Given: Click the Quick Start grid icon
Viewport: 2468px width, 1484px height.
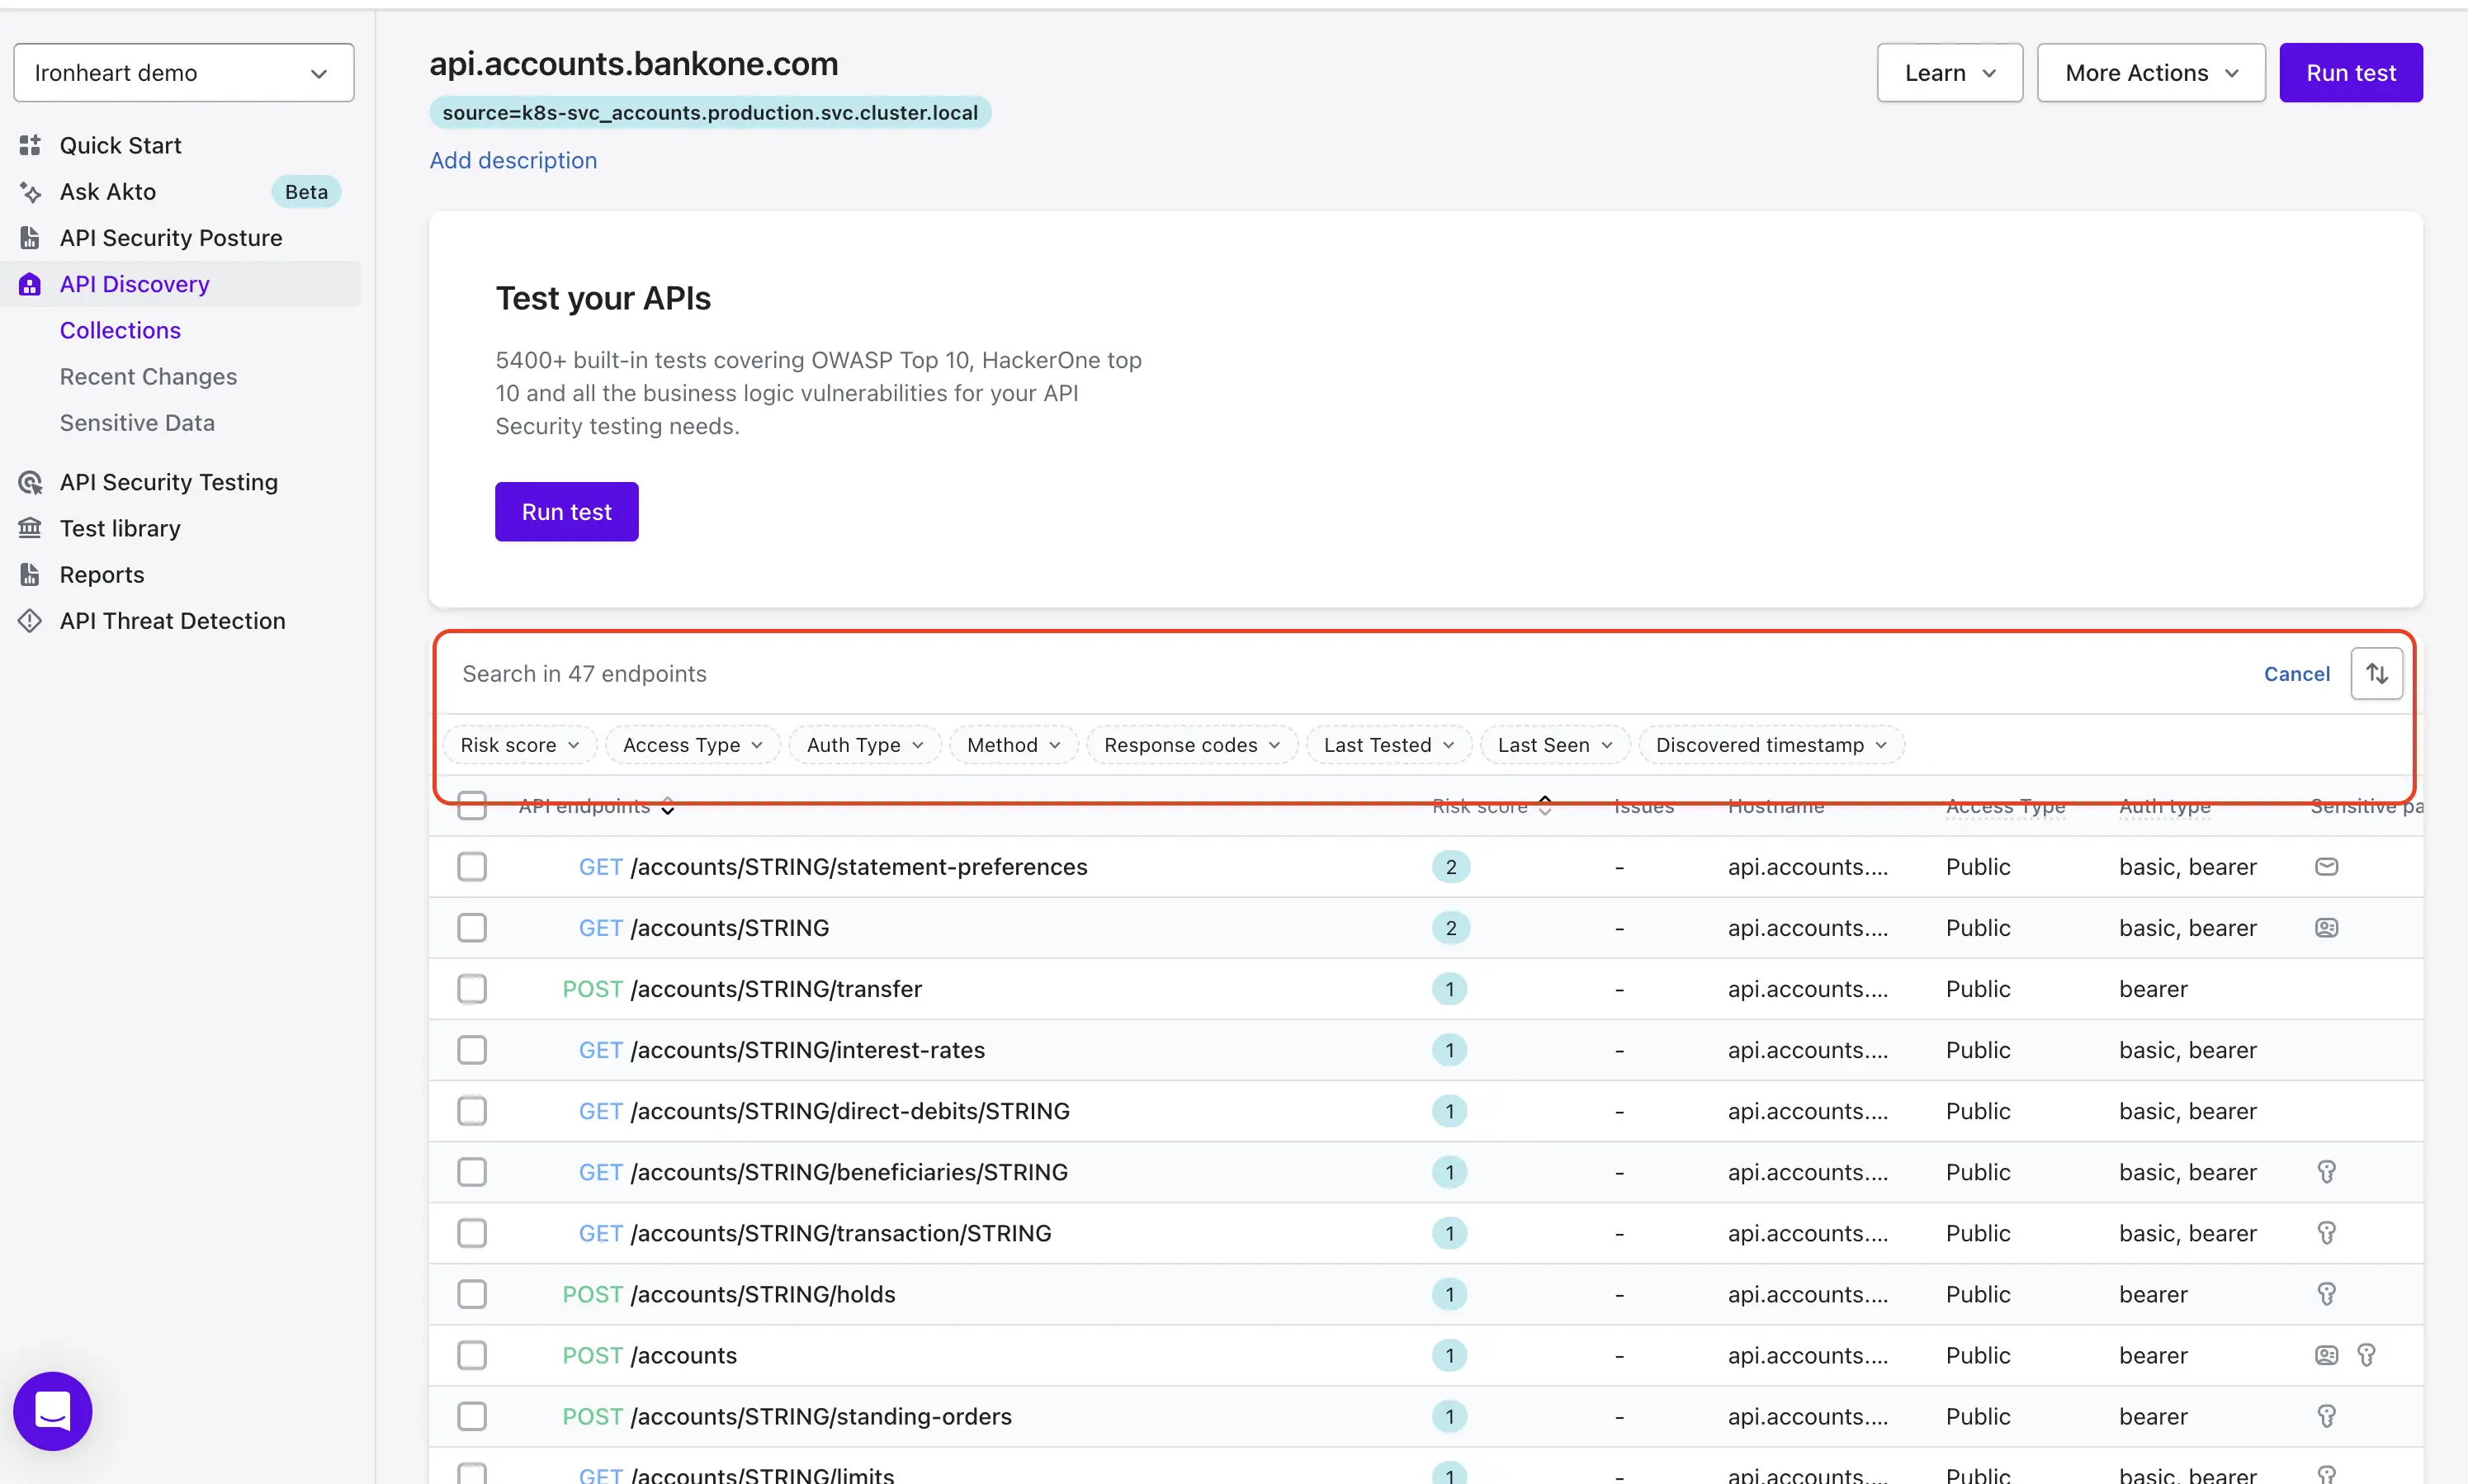Looking at the screenshot, I should pos(30,145).
